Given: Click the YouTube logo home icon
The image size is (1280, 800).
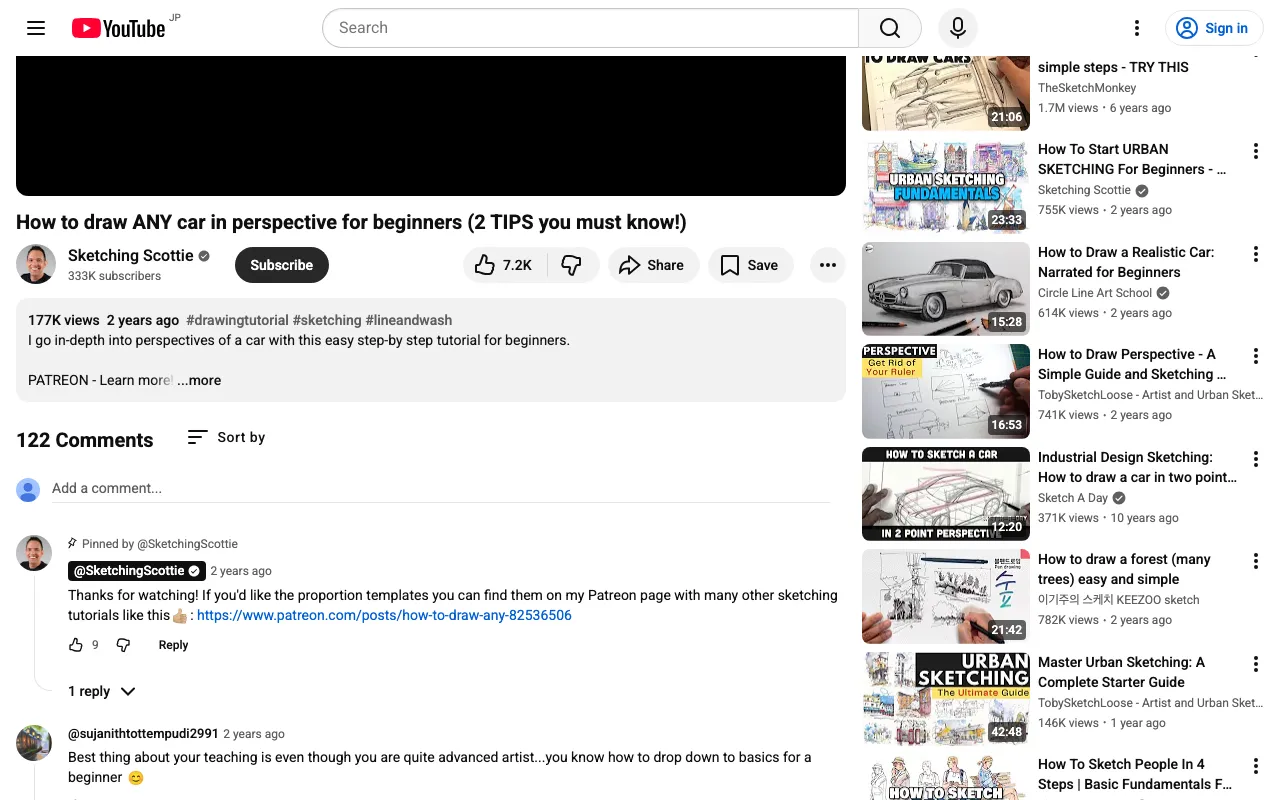Looking at the screenshot, I should (118, 28).
